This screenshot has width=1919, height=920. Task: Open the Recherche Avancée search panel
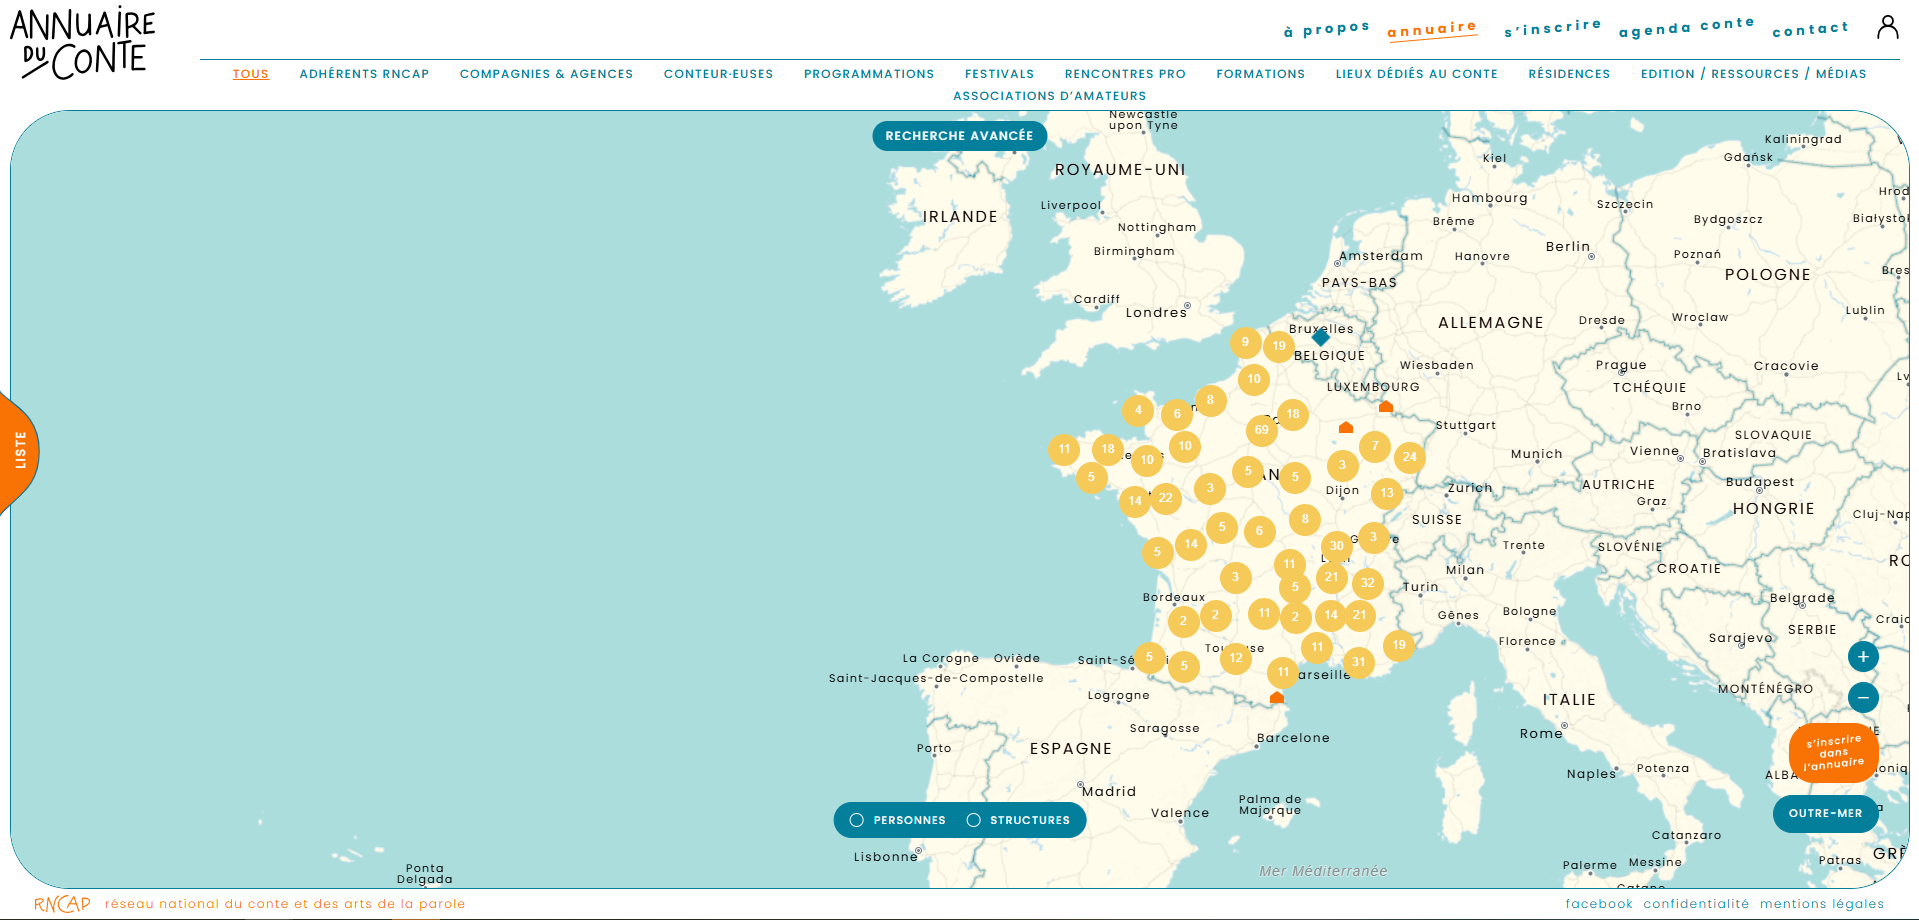[959, 136]
